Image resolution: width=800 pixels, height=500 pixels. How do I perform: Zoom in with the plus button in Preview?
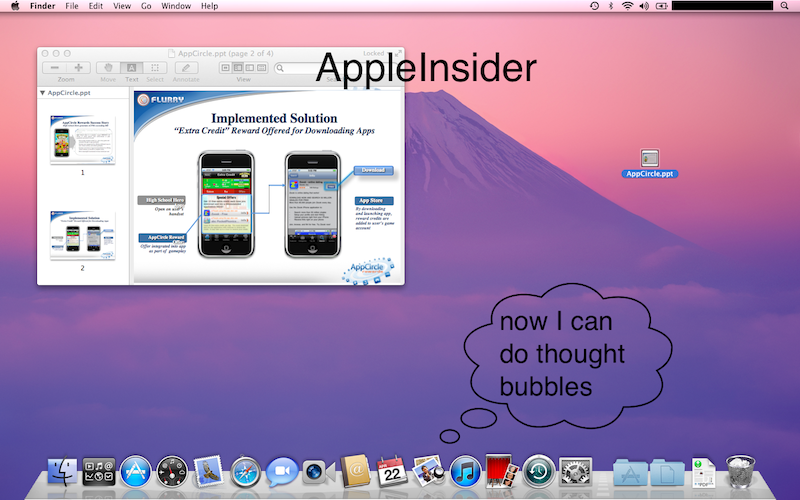(79, 68)
